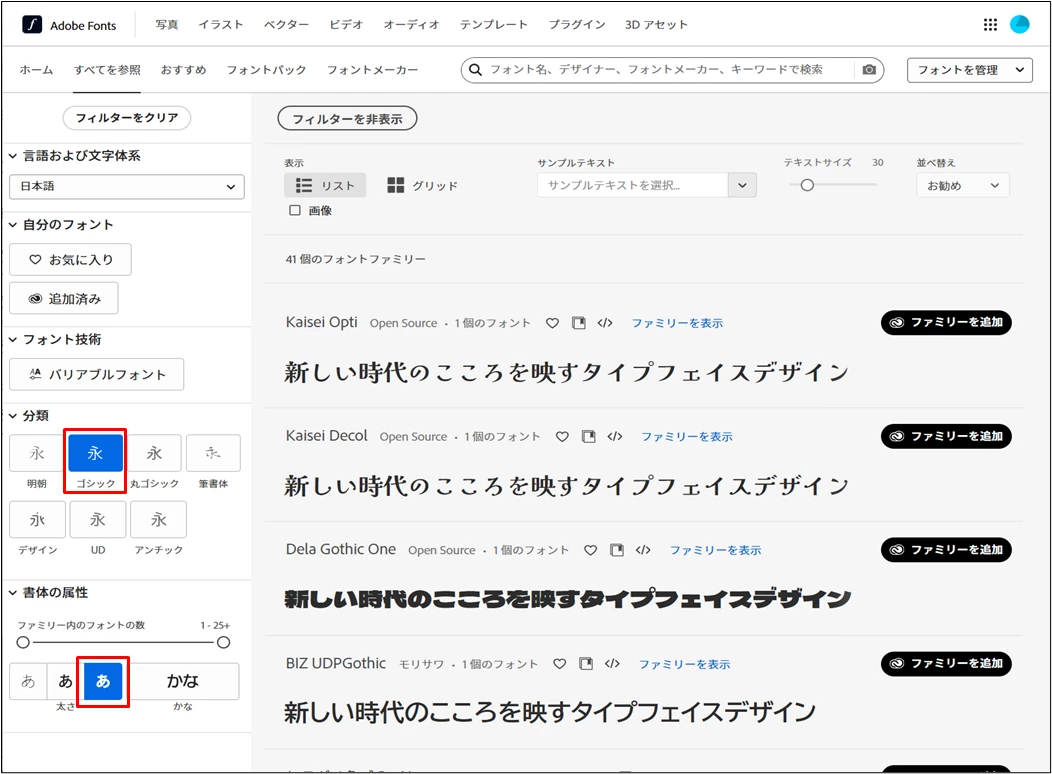This screenshot has width=1052, height=774.
Task: Click the Adobe Fonts logo icon
Action: click(x=32, y=25)
